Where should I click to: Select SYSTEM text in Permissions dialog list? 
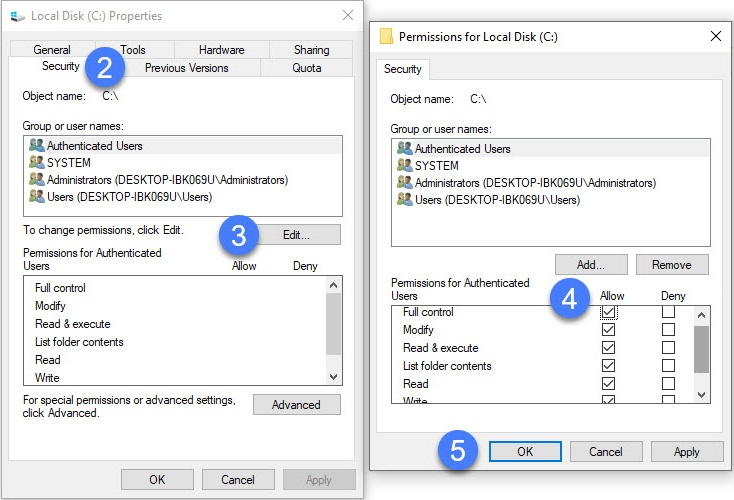coord(437,166)
